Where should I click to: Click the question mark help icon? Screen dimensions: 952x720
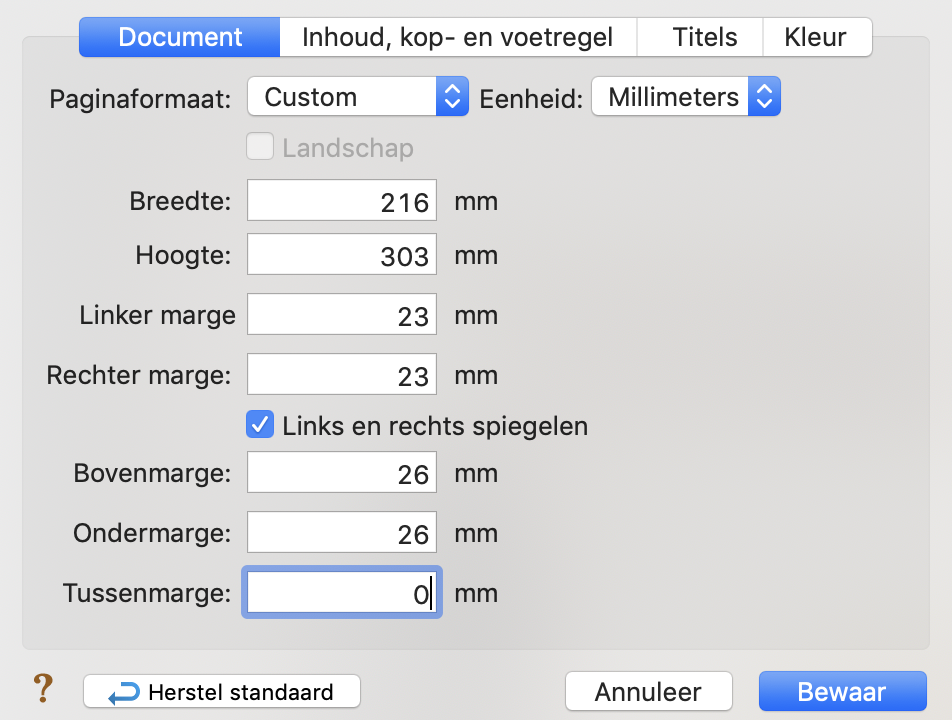tap(42, 689)
